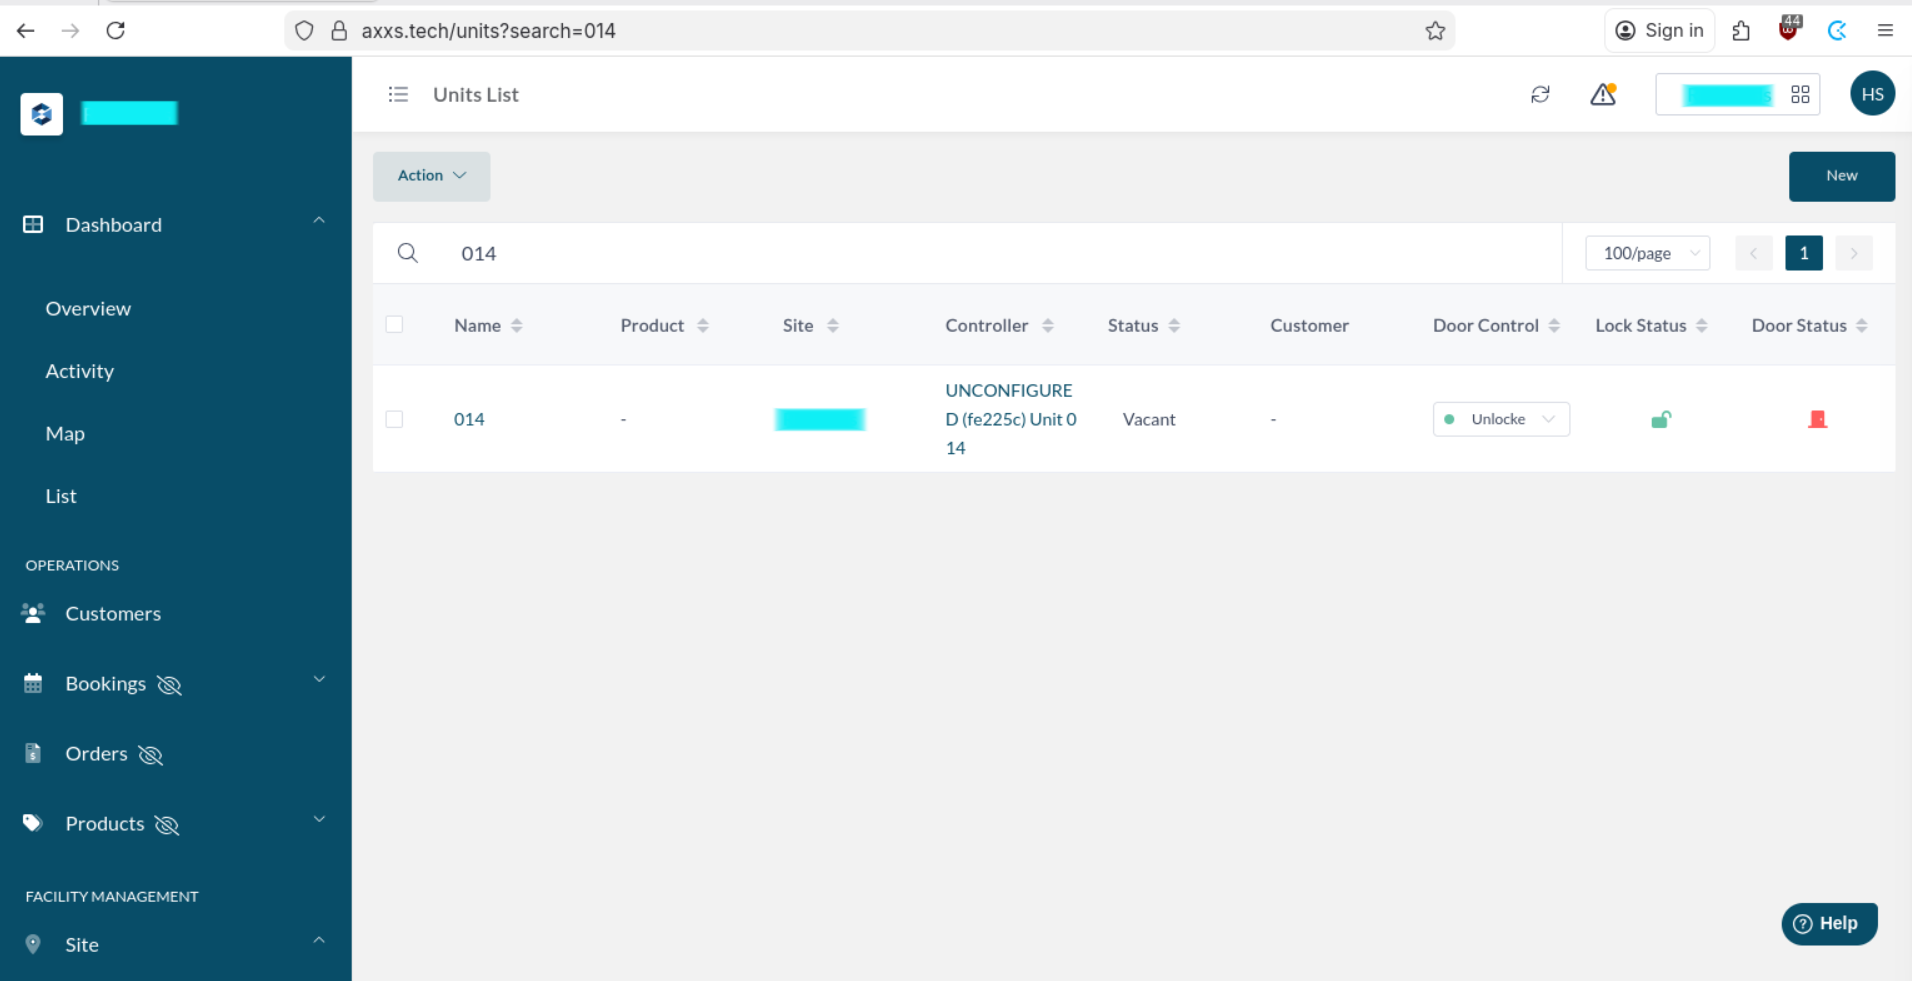Viewport: 1912px width, 981px height.
Task: Open Dashboard in the sidebar
Action: click(113, 225)
